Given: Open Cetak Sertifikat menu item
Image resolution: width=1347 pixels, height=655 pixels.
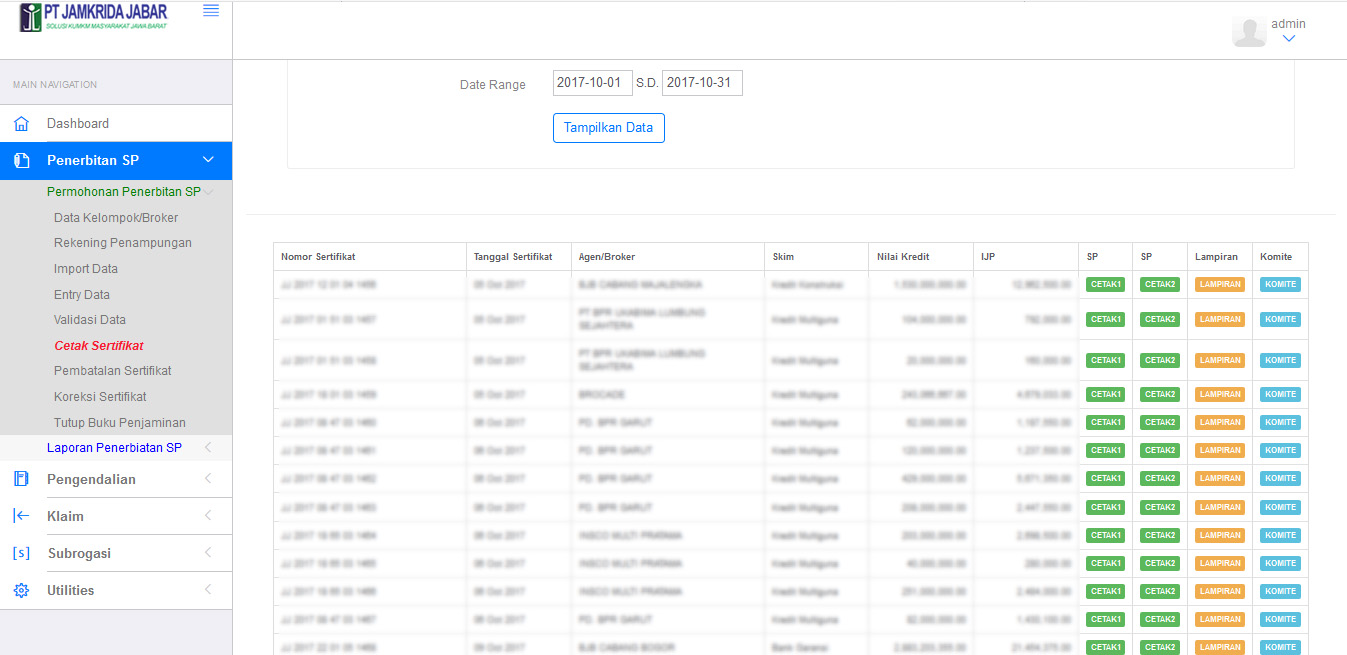Looking at the screenshot, I should (99, 346).
